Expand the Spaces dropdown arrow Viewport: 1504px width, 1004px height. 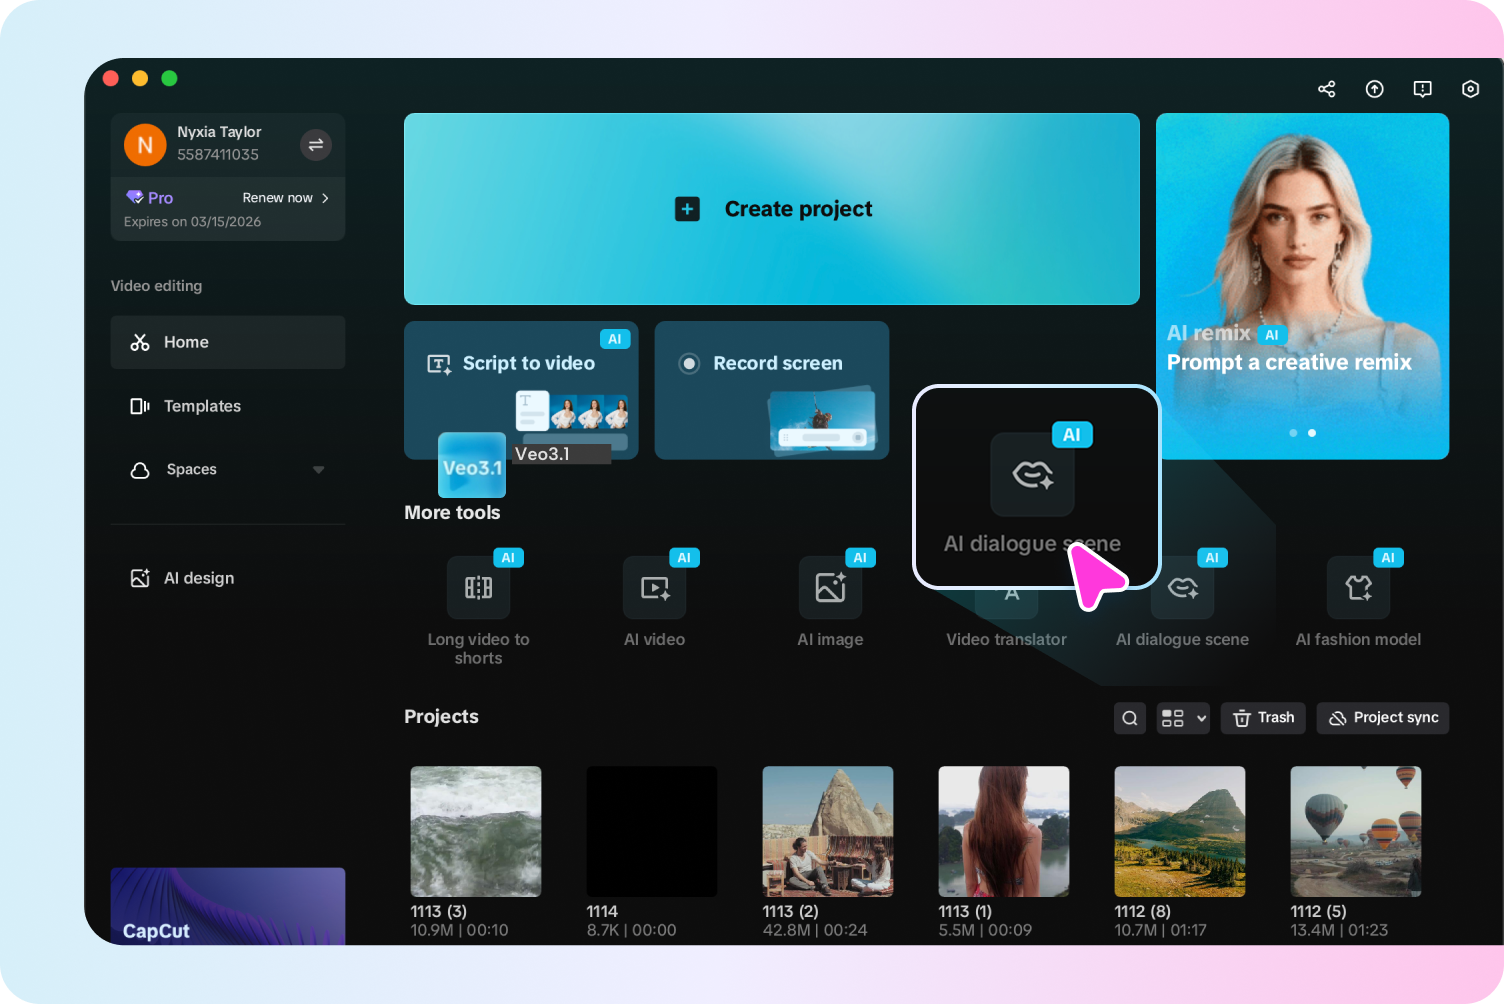click(319, 470)
